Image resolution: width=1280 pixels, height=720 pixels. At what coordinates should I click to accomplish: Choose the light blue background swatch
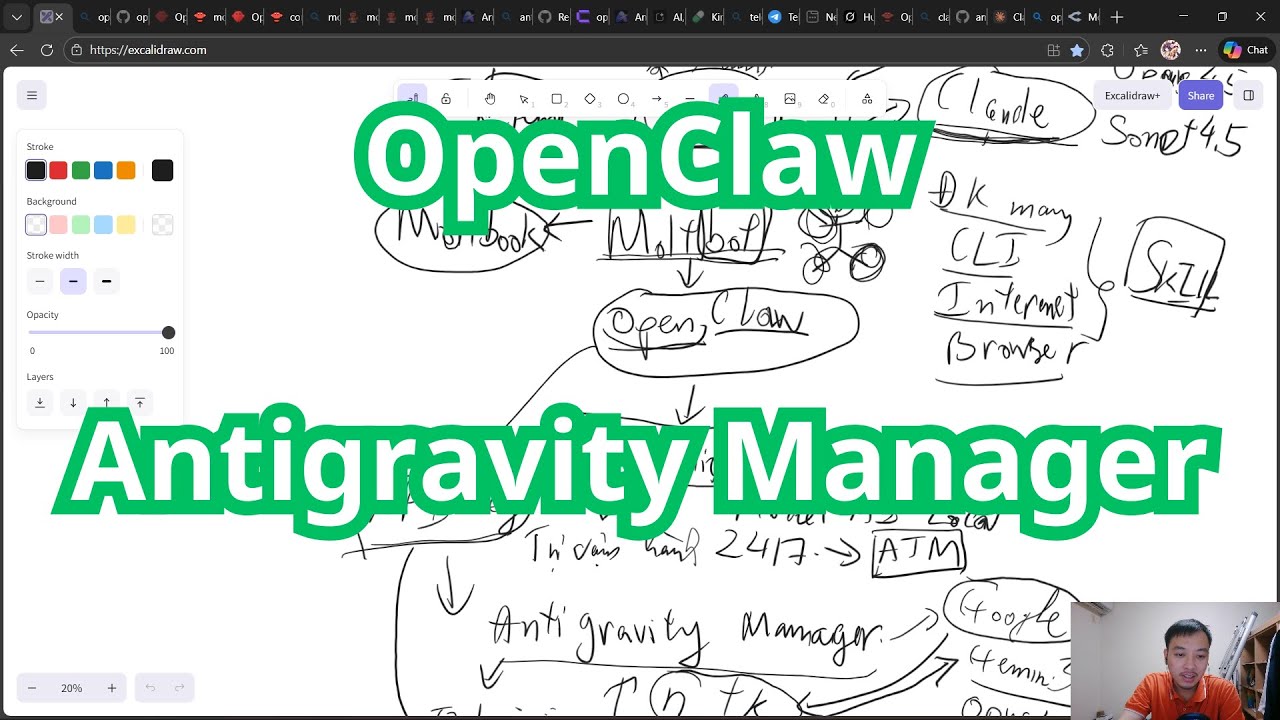pyautogui.click(x=103, y=225)
